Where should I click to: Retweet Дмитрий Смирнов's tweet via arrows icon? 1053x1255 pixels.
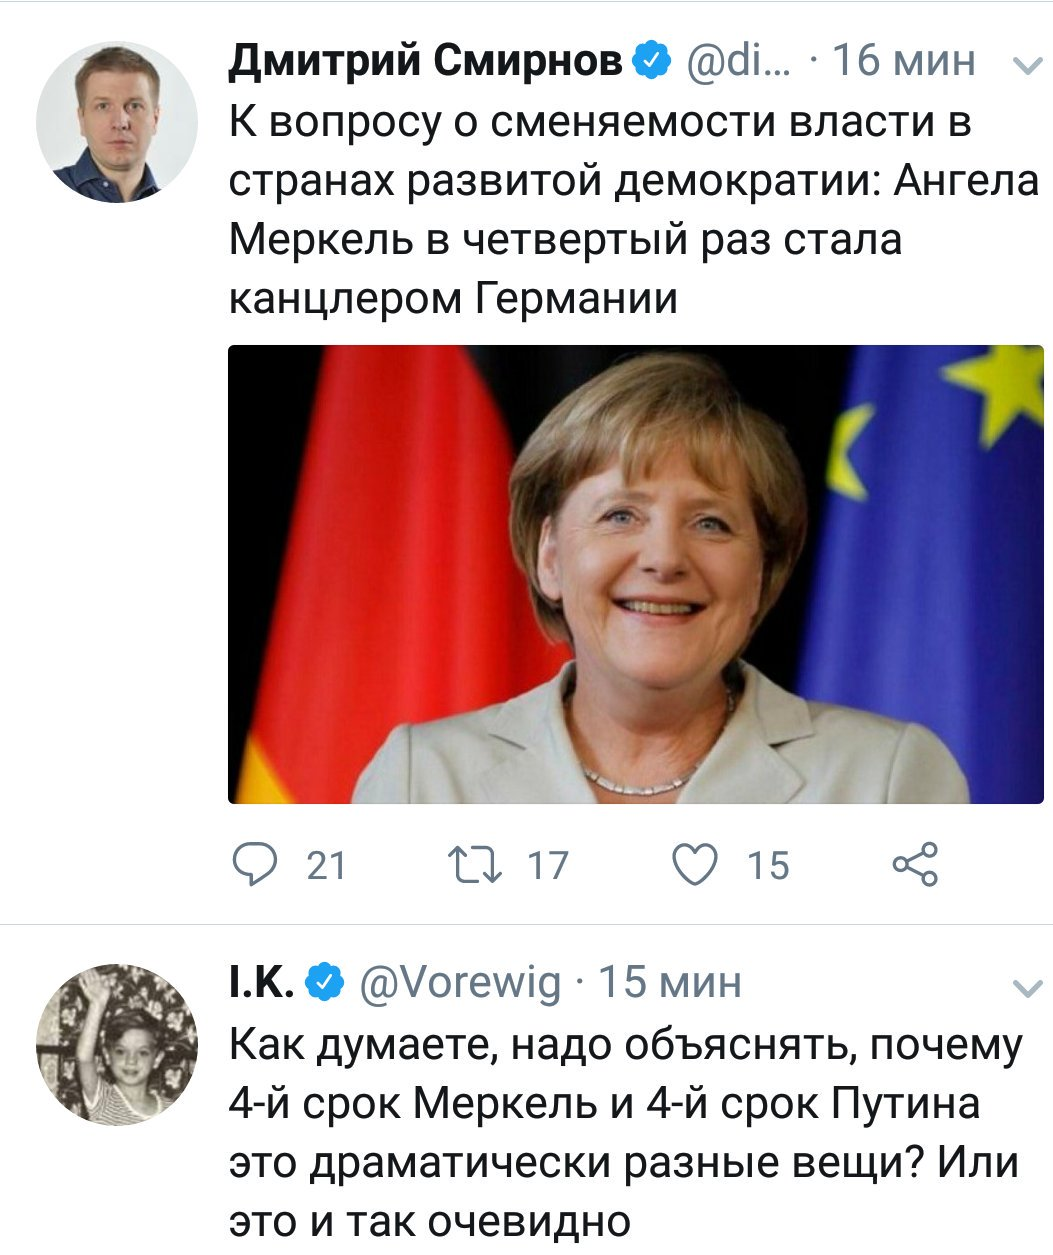pyautogui.click(x=475, y=865)
